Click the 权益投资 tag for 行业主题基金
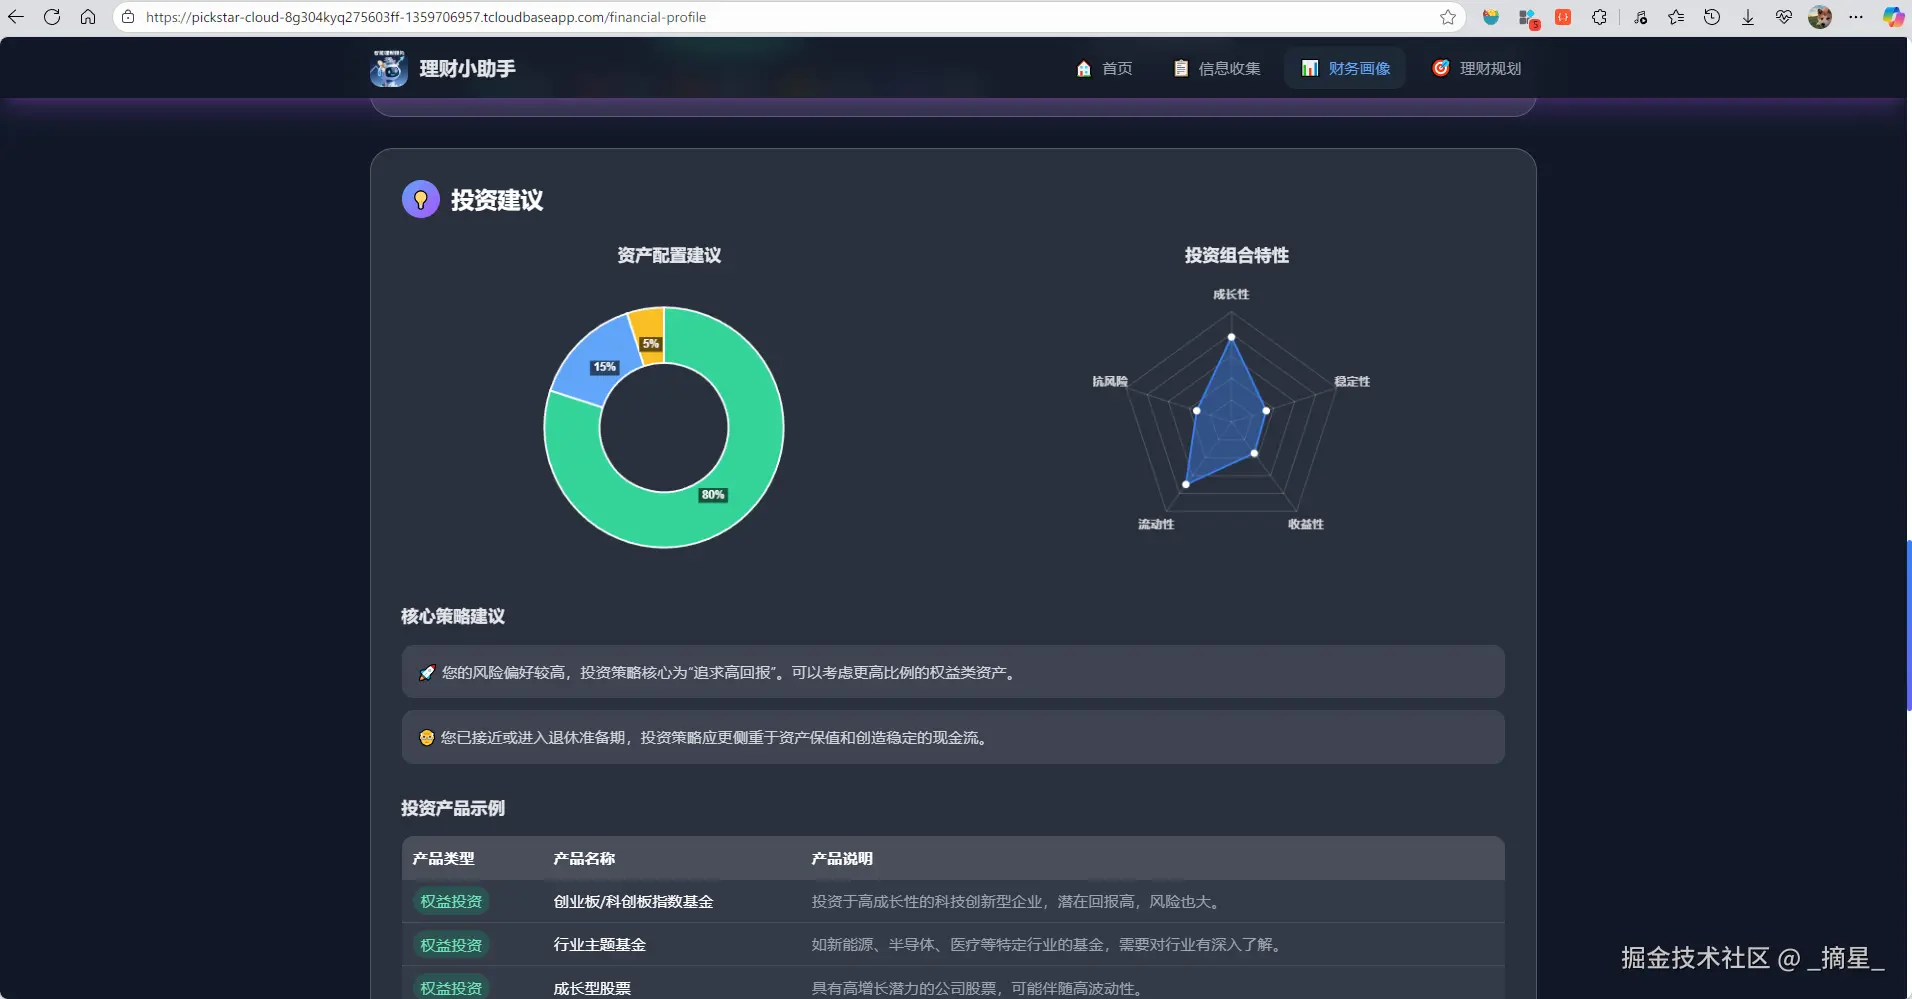Viewport: 1912px width, 999px height. pos(451,945)
